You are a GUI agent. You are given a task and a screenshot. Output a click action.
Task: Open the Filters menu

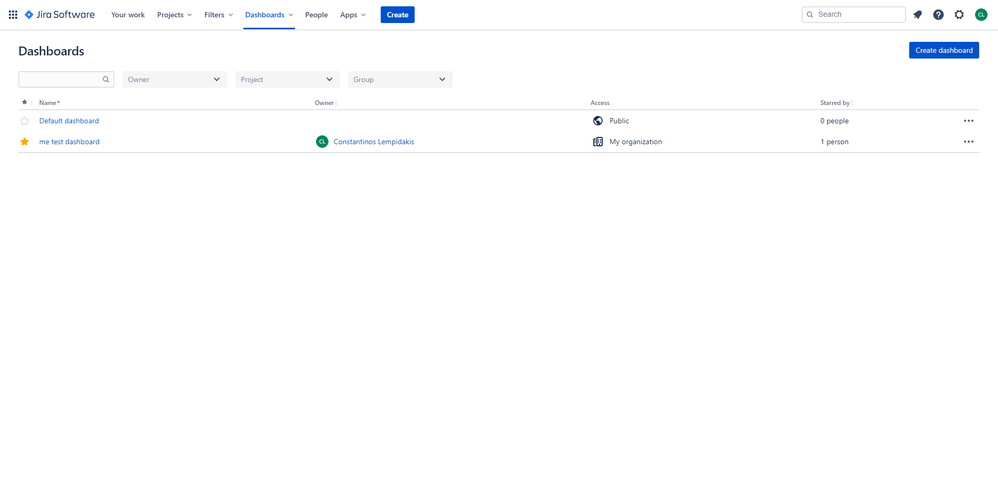(218, 15)
